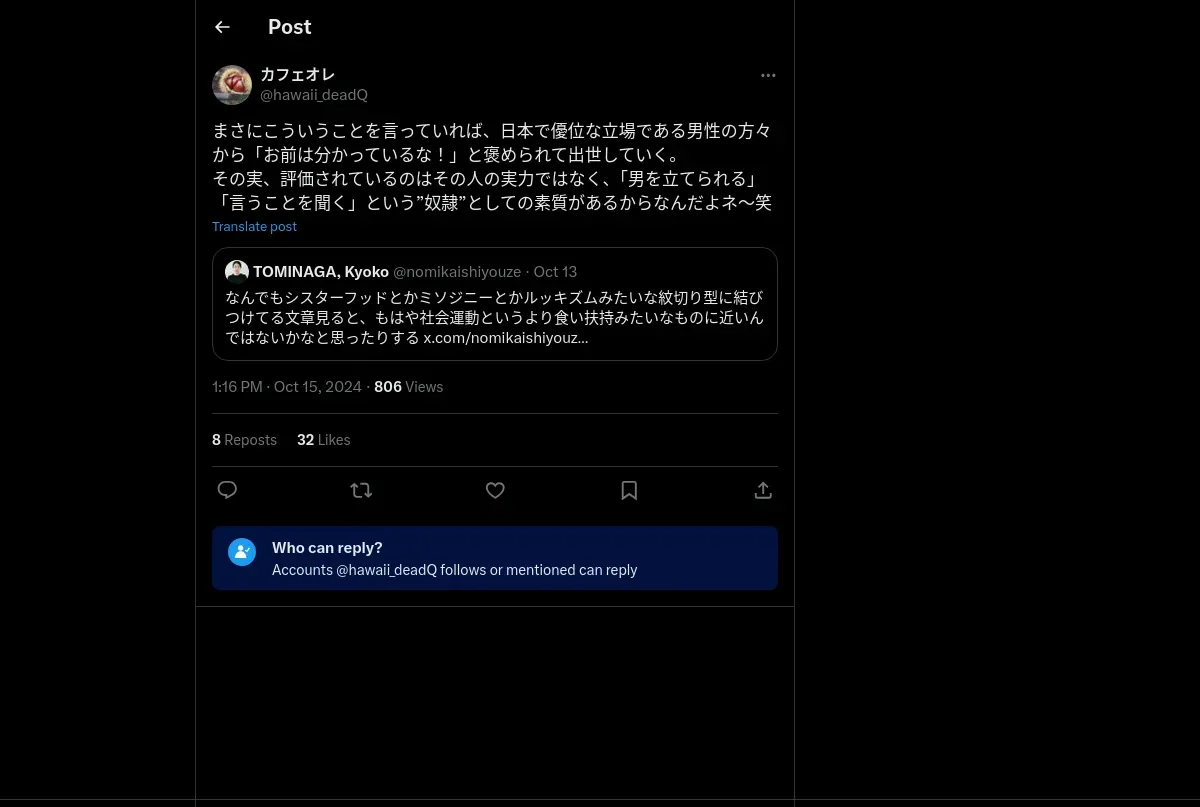
Task: Click the カフェオレ display name
Action: coord(297,75)
